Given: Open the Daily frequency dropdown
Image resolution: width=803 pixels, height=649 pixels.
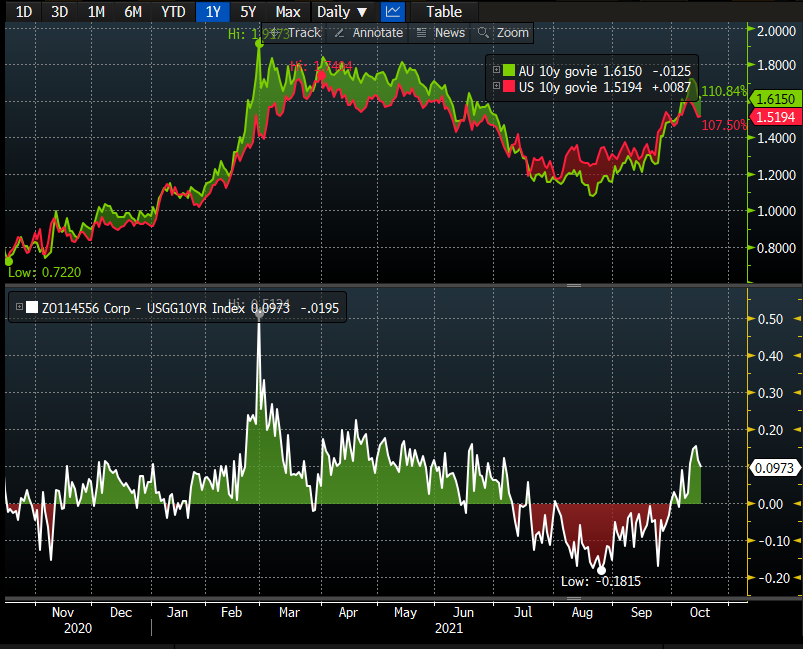Looking at the screenshot, I should click(341, 12).
